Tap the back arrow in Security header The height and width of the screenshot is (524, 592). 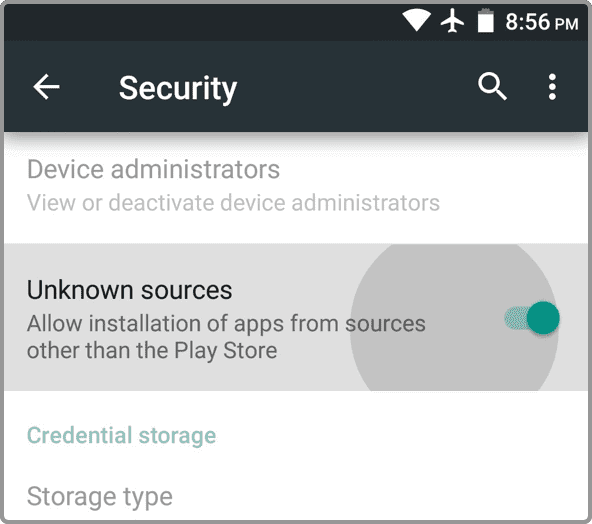(46, 87)
